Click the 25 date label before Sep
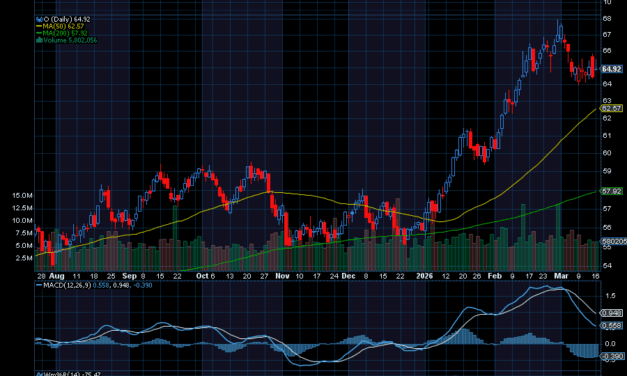Screen dimensions: 627x376 click(111, 276)
